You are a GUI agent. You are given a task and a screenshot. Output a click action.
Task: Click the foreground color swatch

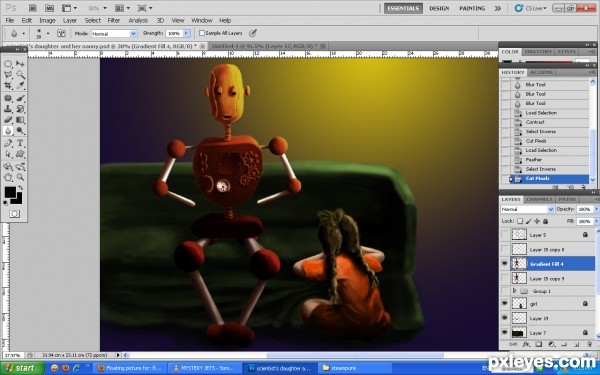coord(10,192)
